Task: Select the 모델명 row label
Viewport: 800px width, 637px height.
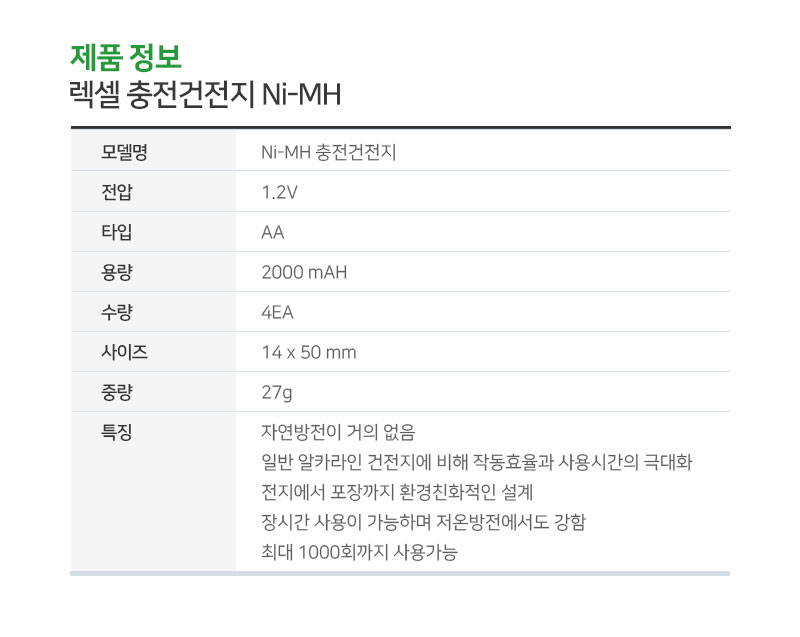Action: click(124, 152)
